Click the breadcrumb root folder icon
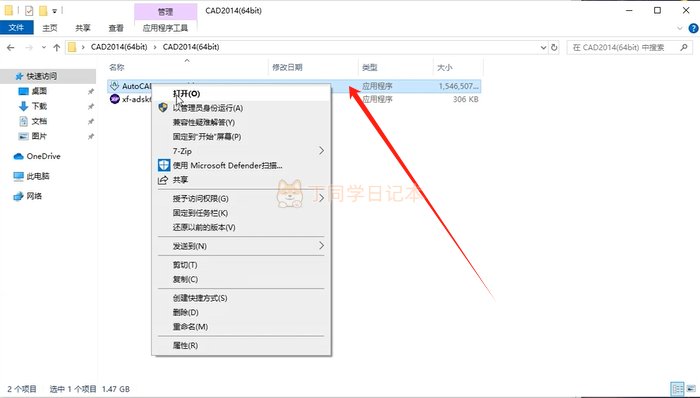 [x=72, y=47]
